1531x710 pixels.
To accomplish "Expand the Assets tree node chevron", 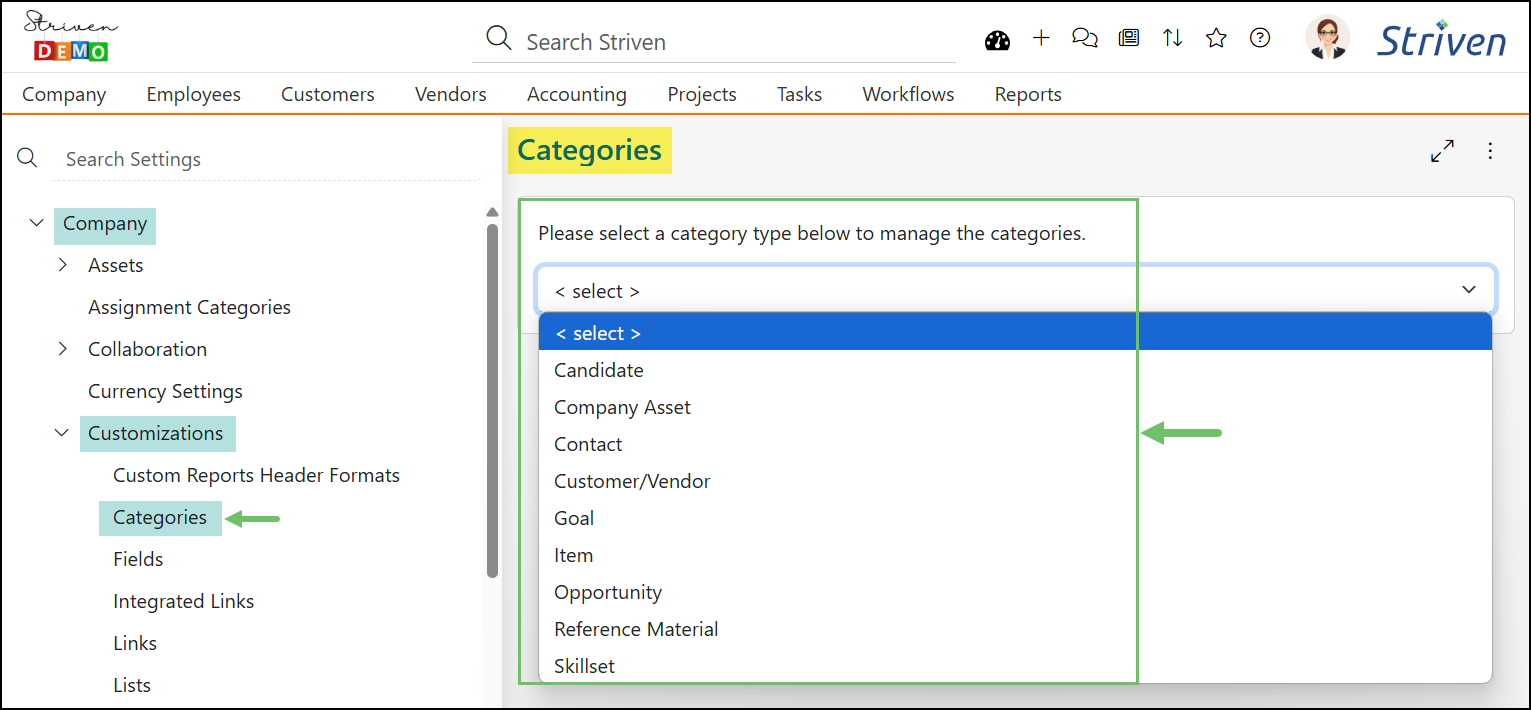I will tap(62, 265).
